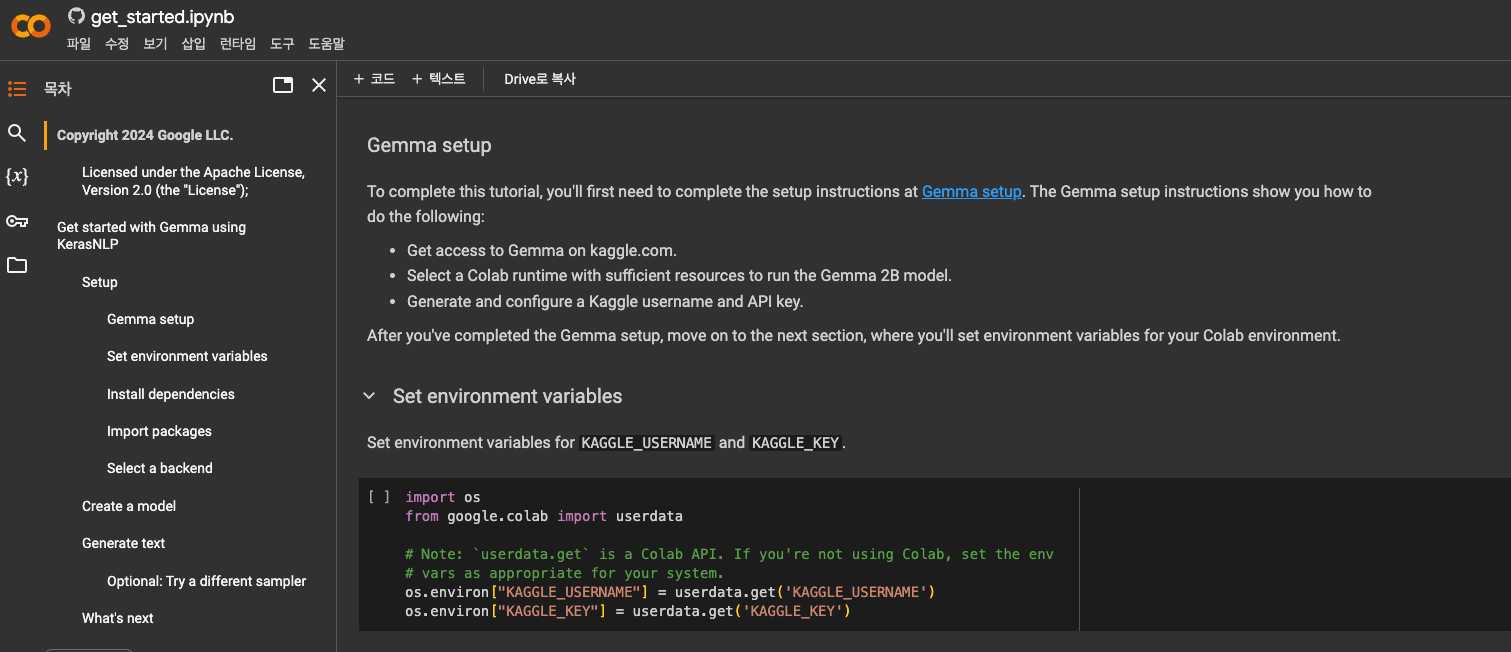Click the Colab logo icon
Screen dimensions: 1511x652
[x=31, y=26]
